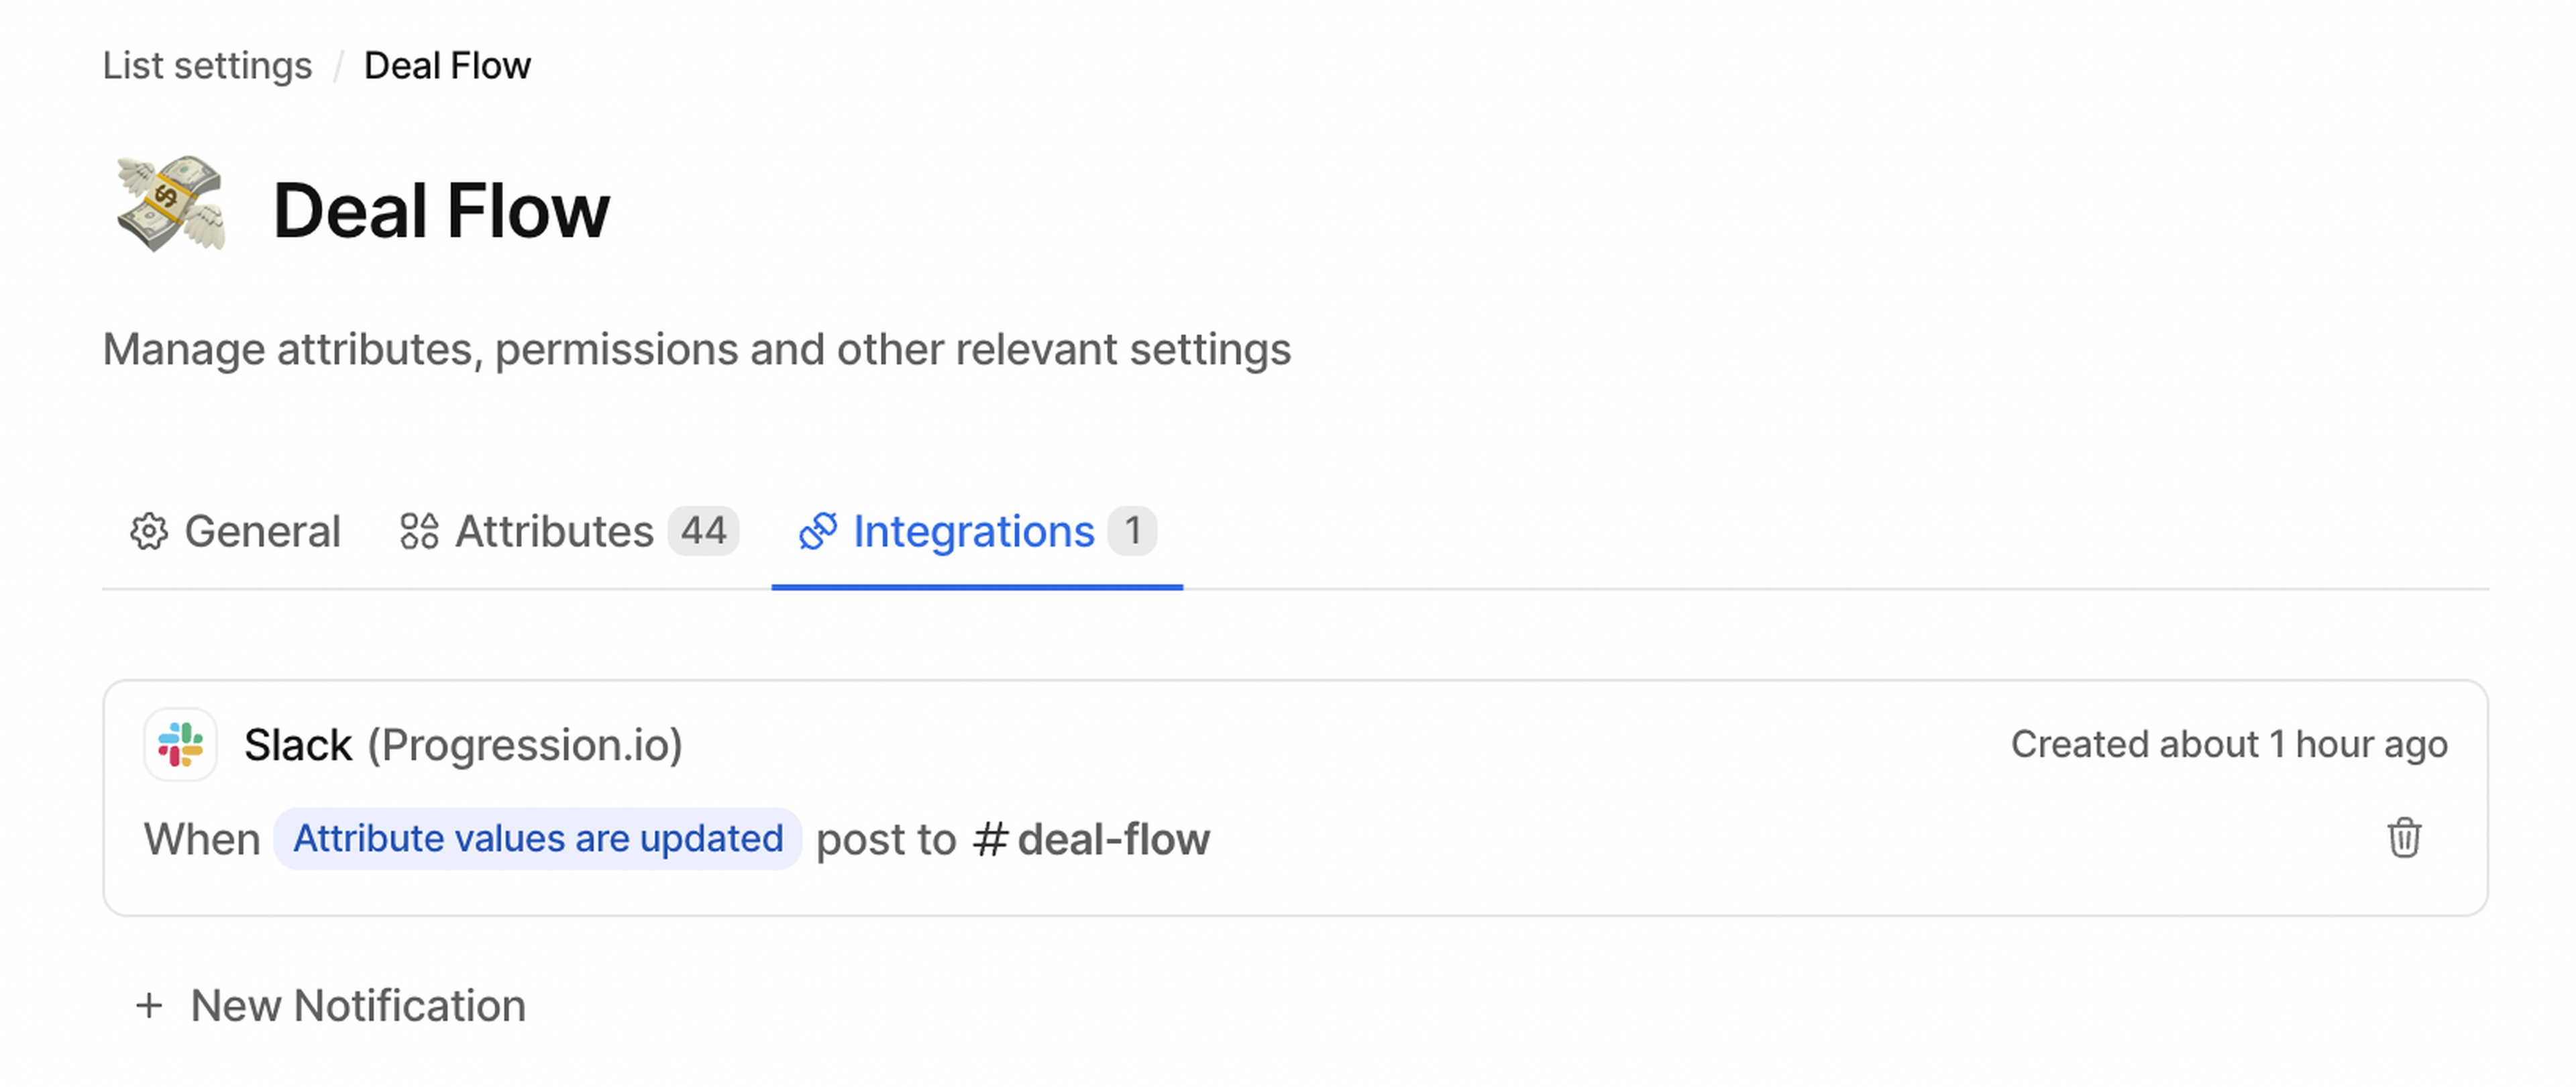The height and width of the screenshot is (1087, 2576).
Task: Click the 44 attributes count badge
Action: [x=703, y=531]
